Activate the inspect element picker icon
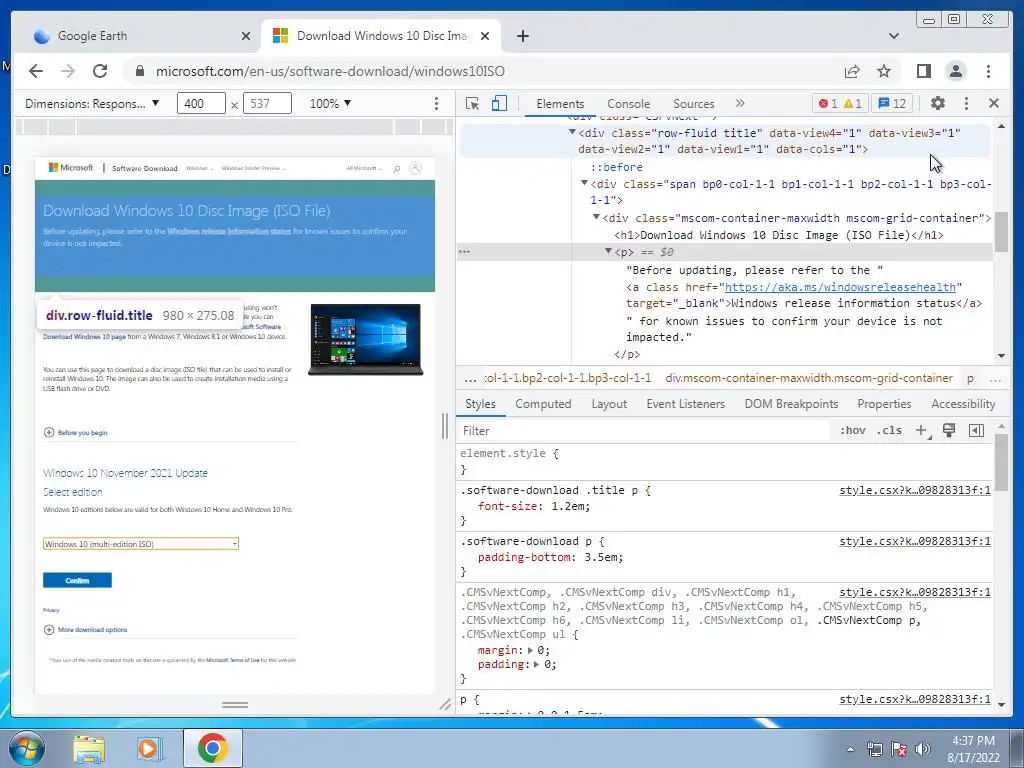This screenshot has width=1024, height=768. point(472,103)
